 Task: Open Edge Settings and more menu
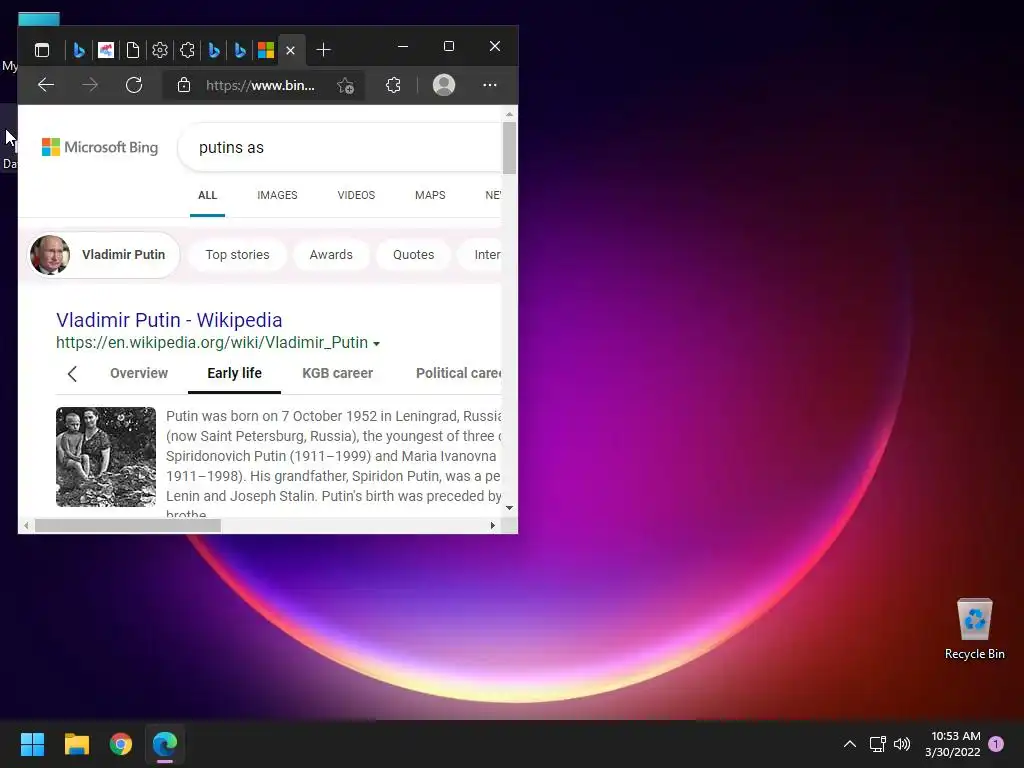coord(490,85)
